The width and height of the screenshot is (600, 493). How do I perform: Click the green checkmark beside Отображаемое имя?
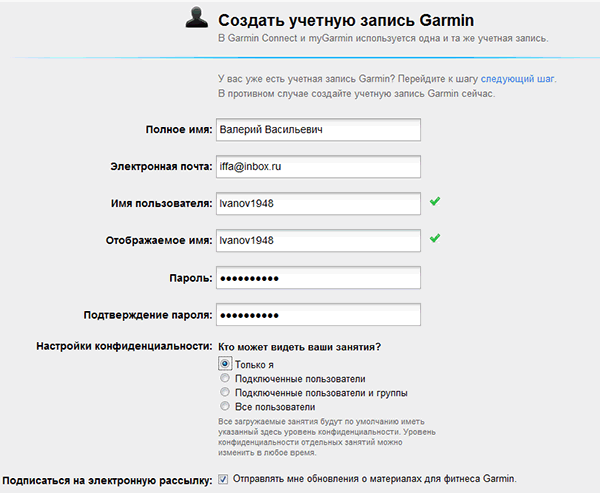pos(435,238)
